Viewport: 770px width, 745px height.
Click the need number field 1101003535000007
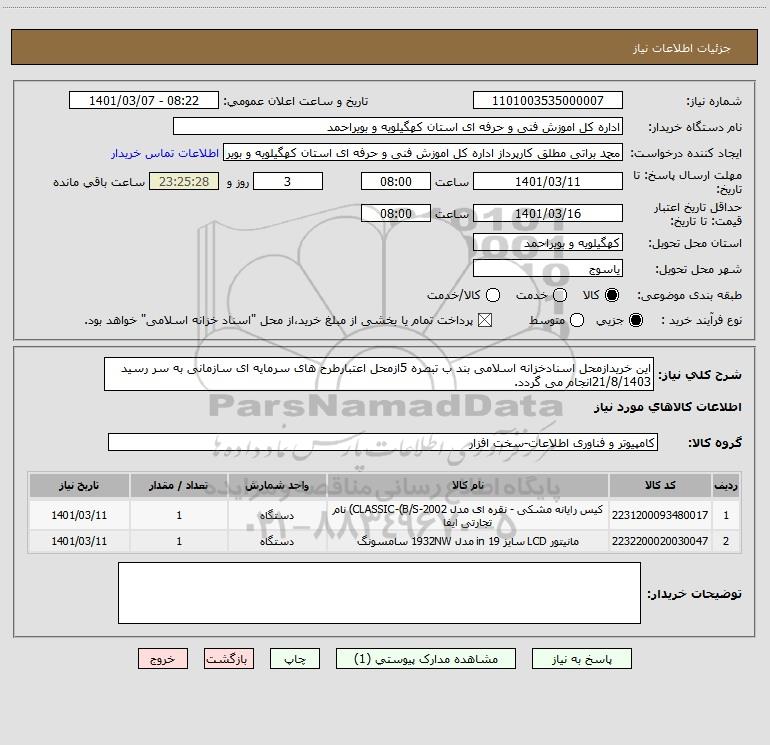(x=548, y=100)
